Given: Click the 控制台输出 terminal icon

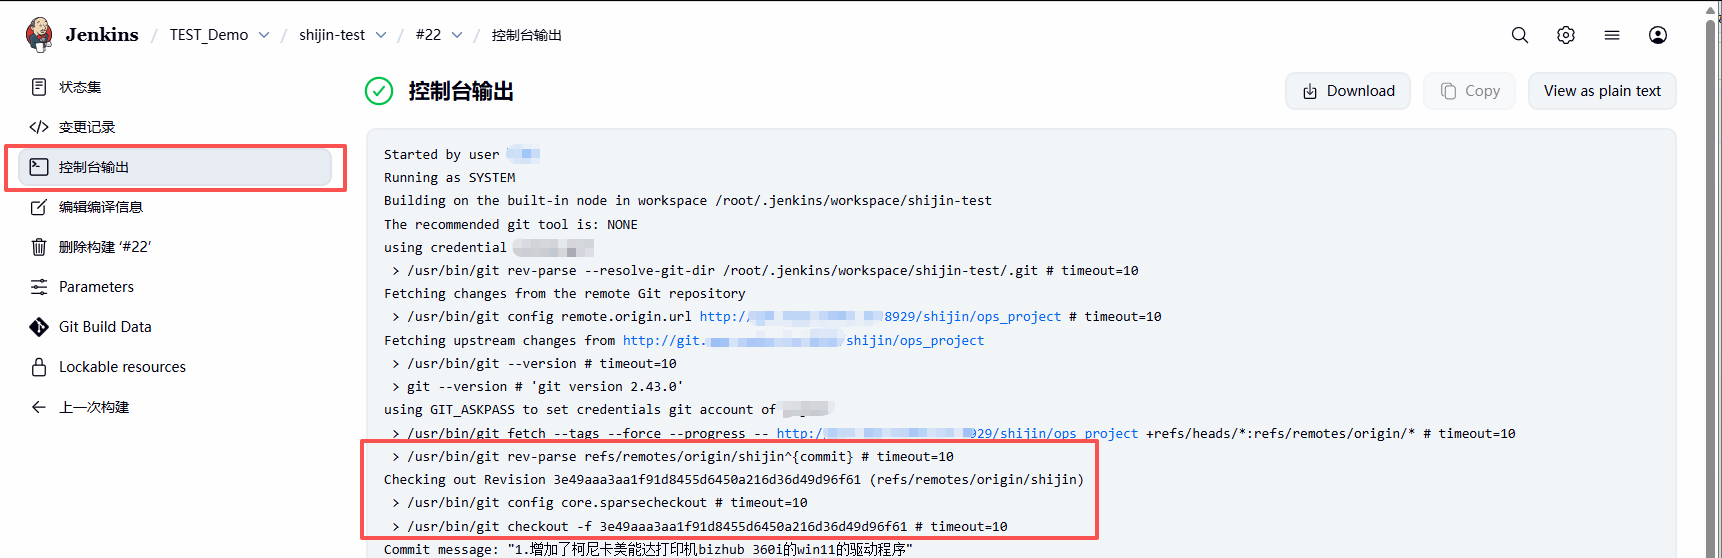Looking at the screenshot, I should click(x=39, y=167).
